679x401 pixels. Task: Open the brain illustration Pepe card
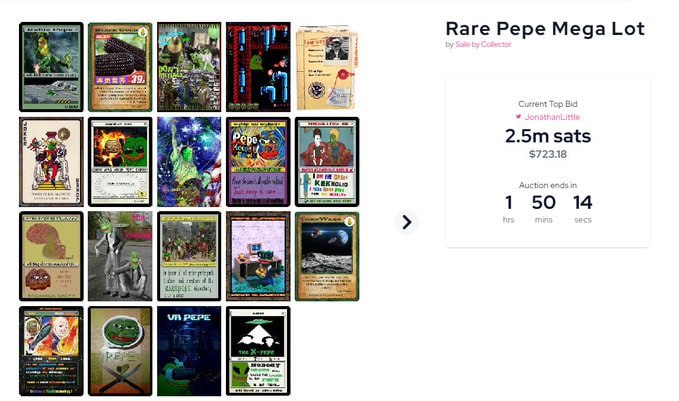pos(51,256)
